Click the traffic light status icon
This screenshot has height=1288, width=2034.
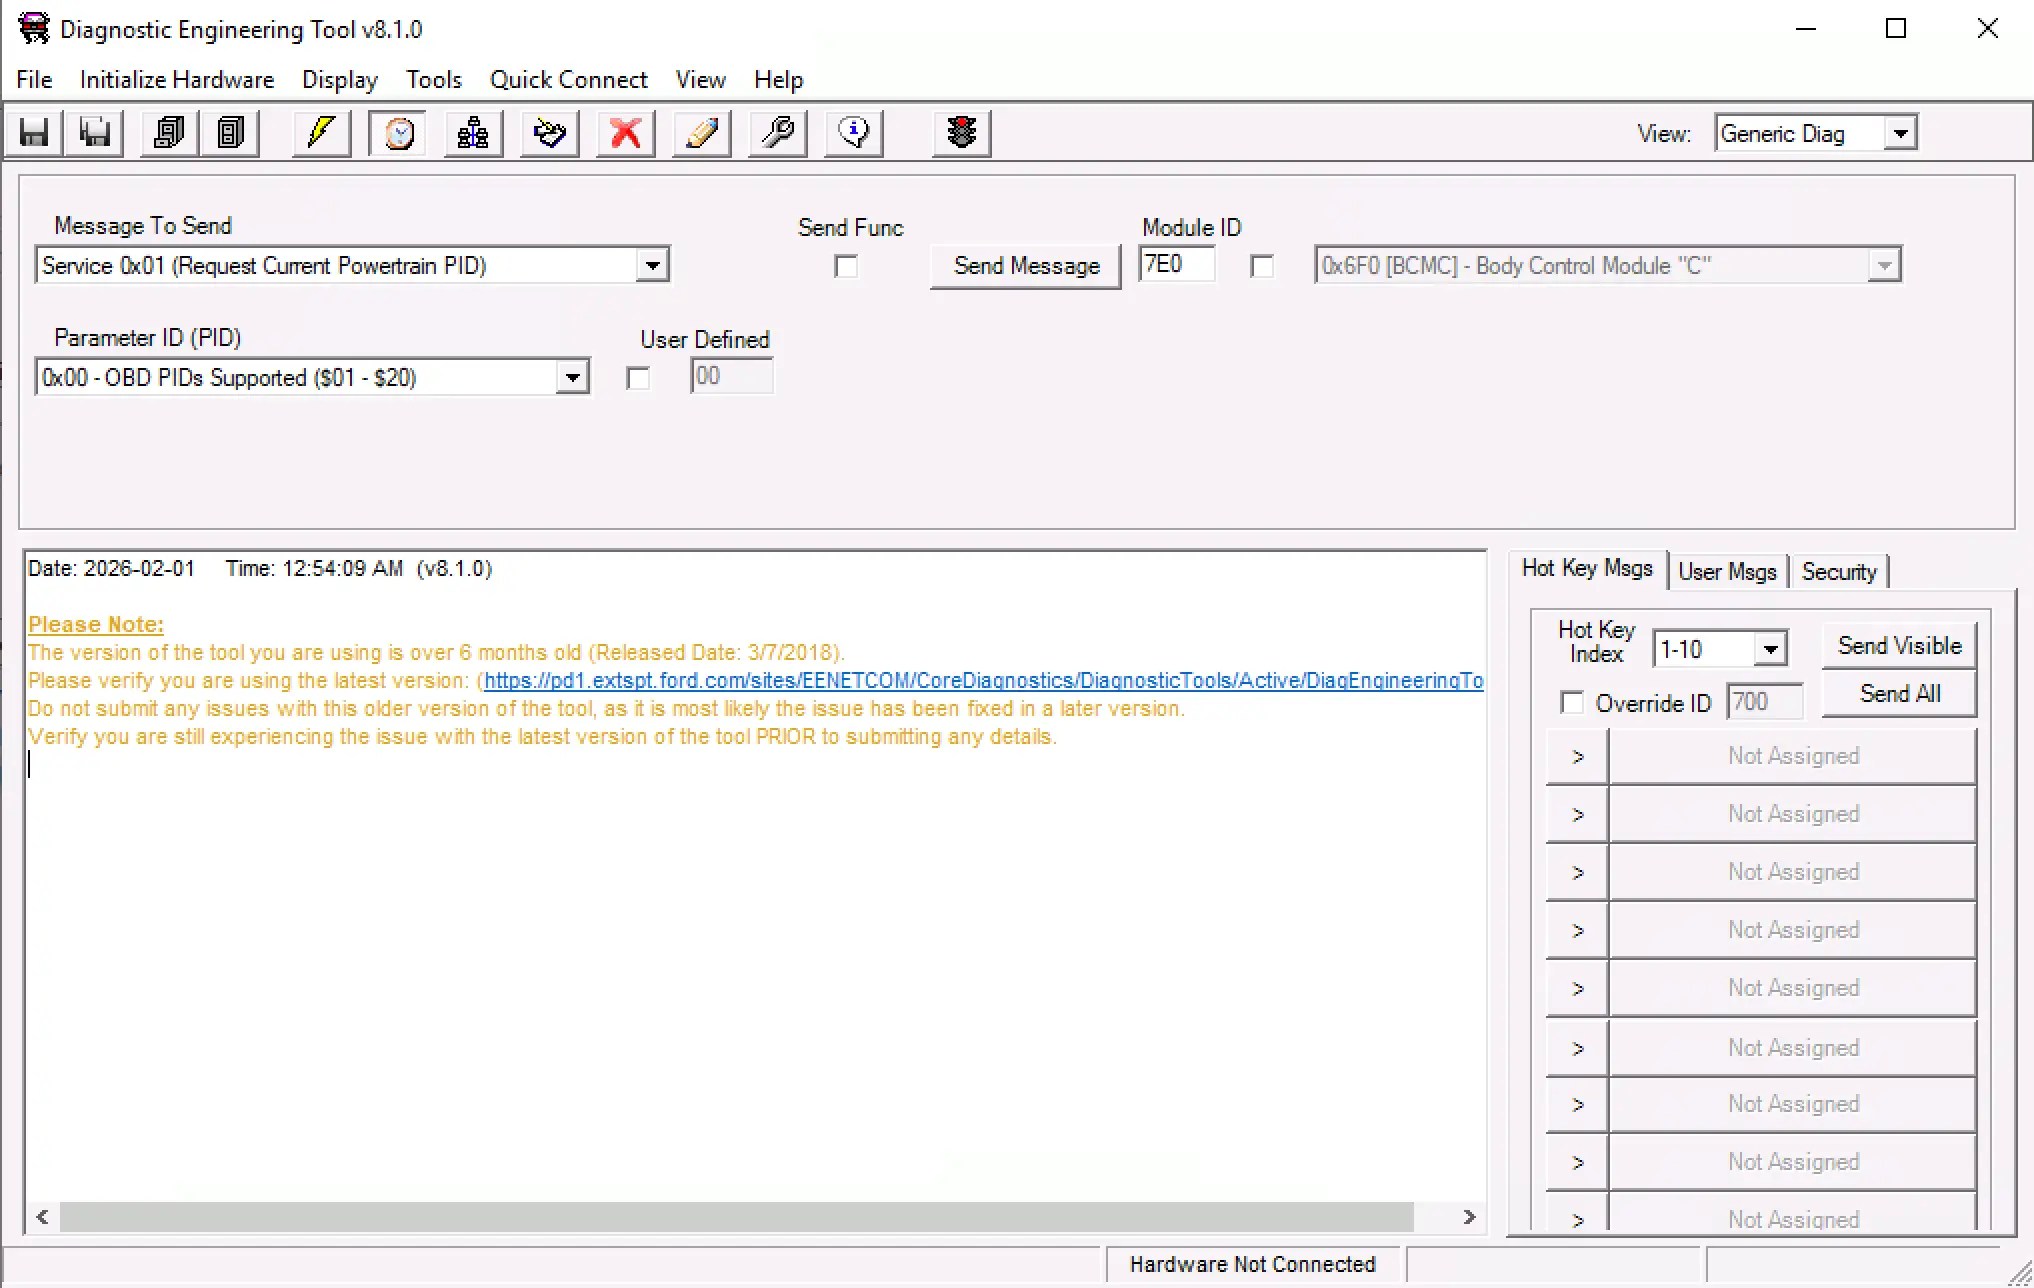click(x=960, y=132)
